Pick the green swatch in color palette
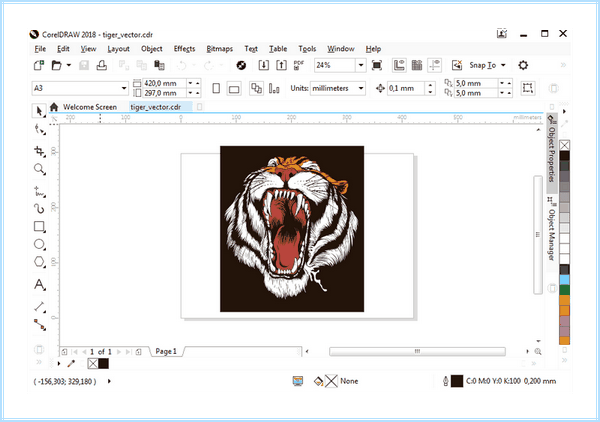Screen dimensions: 600x422 pyautogui.click(x=564, y=290)
